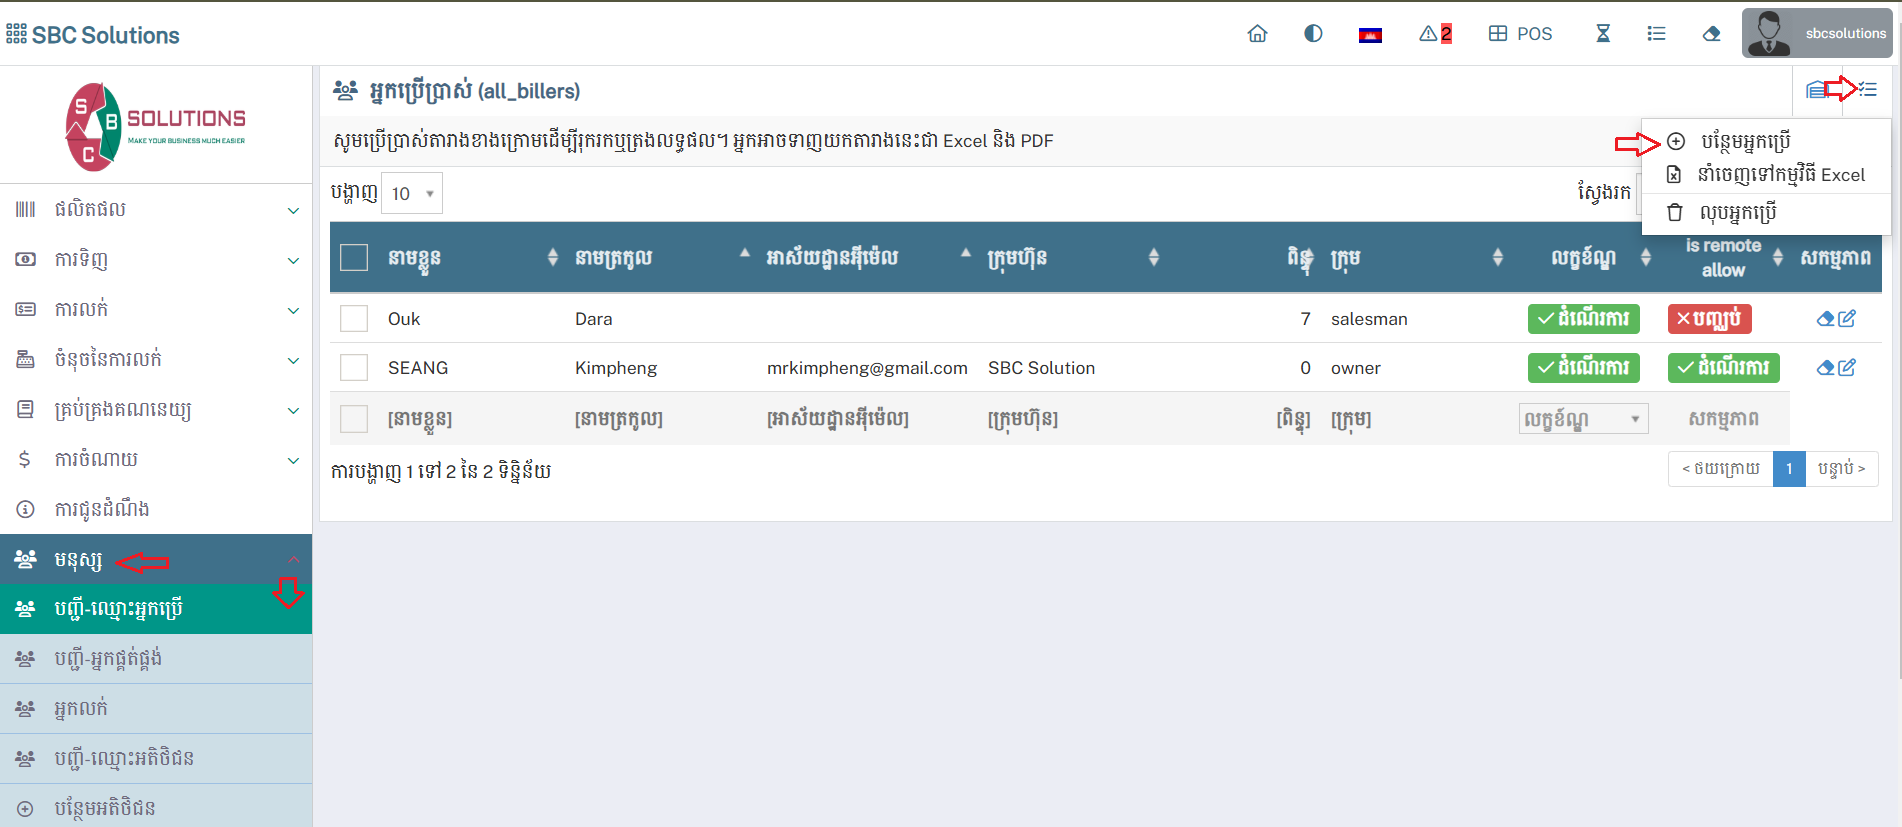Click edit icon for Ouk Dara row
Screen dimensions: 1902x827
click(1846, 319)
